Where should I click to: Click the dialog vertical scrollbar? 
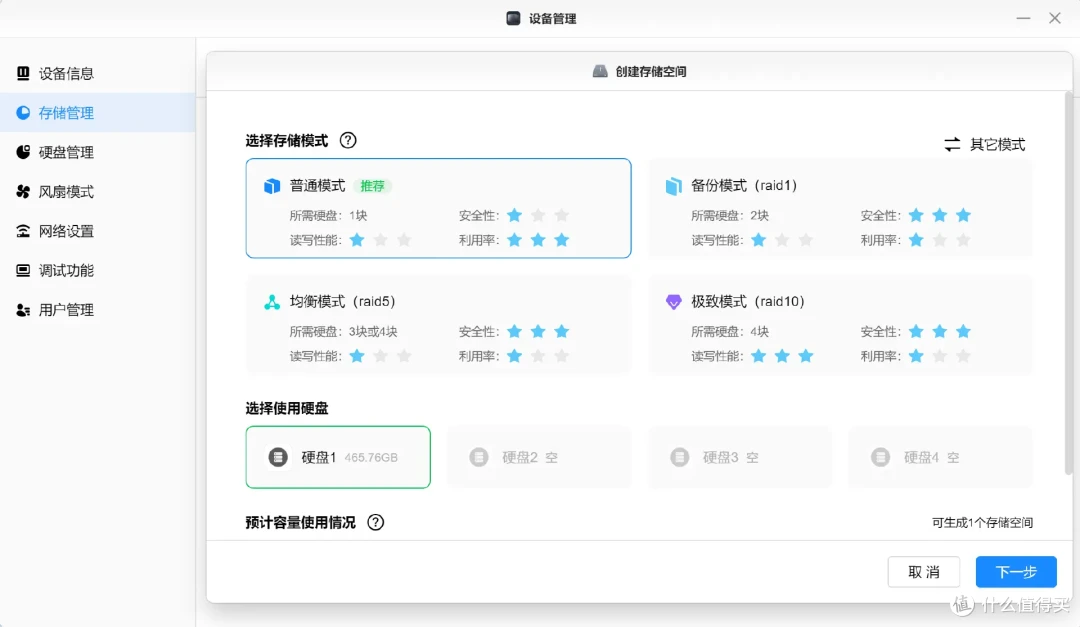1068,282
